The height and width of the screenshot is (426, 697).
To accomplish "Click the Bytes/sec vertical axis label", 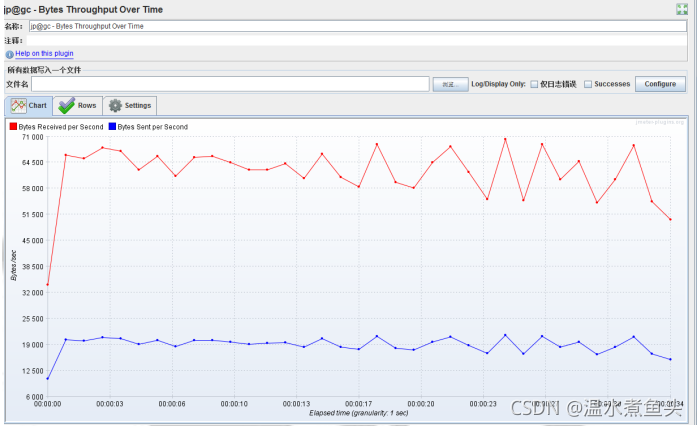I will [13, 265].
